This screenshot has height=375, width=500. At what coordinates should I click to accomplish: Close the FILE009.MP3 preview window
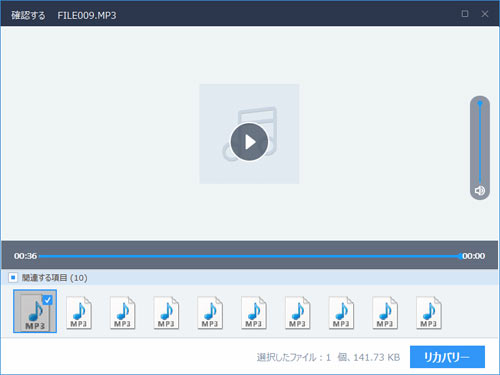tap(485, 14)
